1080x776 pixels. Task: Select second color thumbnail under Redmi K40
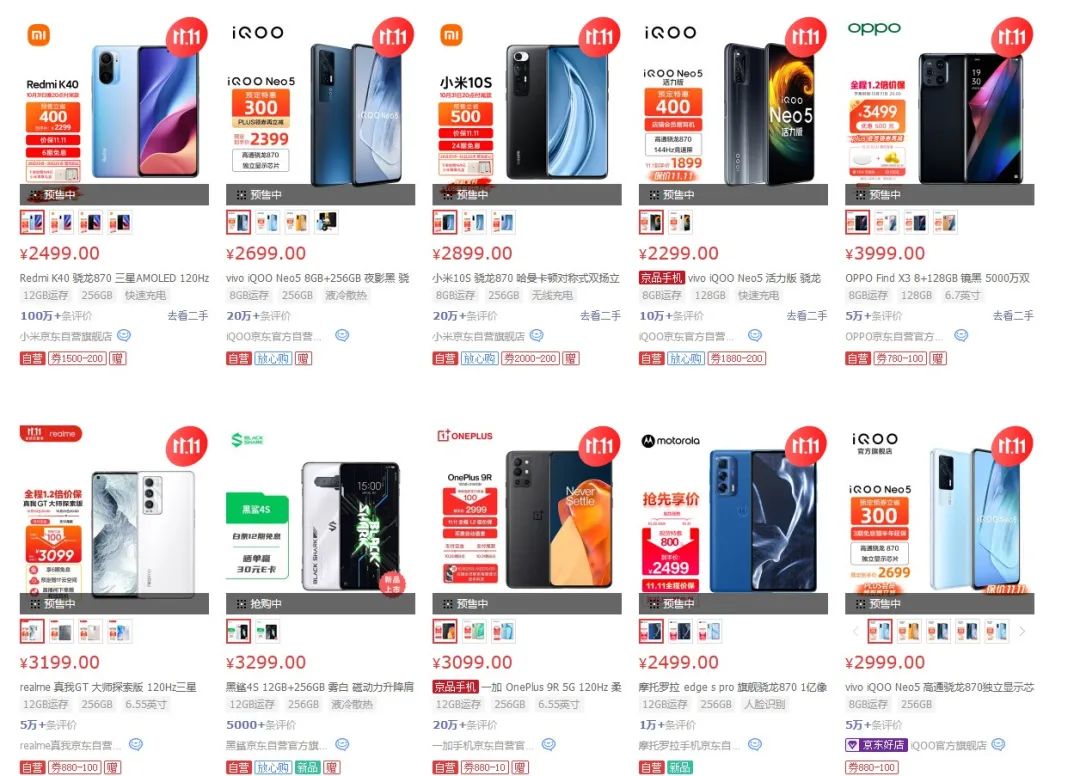point(61,222)
